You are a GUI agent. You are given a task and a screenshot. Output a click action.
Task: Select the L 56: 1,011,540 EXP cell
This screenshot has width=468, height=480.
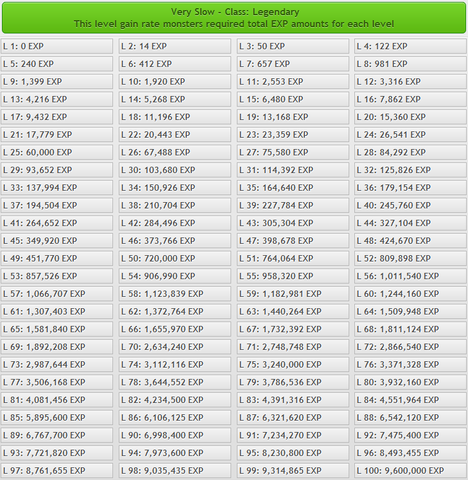point(410,276)
